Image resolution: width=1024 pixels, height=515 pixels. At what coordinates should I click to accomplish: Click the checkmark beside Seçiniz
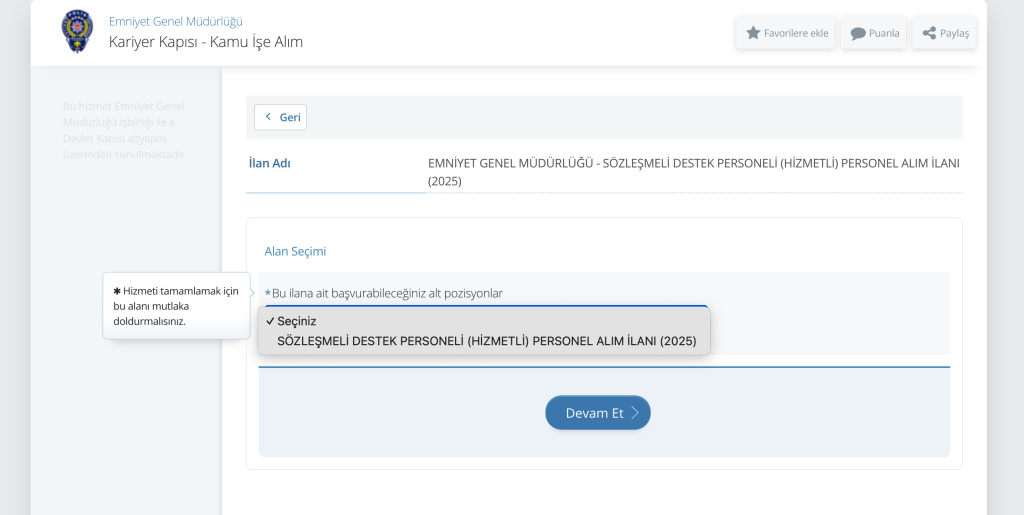270,321
